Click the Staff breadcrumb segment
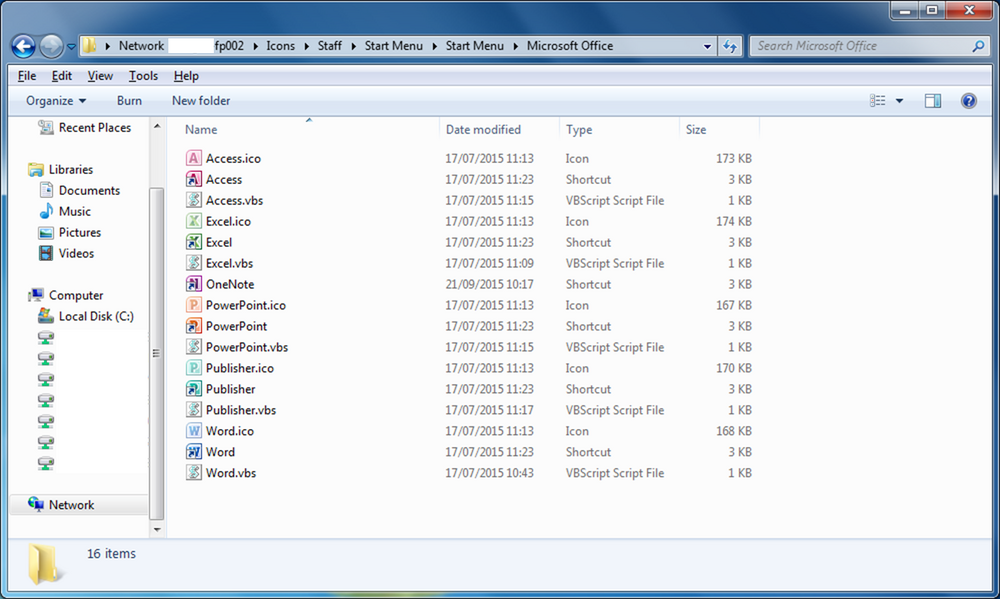 point(330,46)
